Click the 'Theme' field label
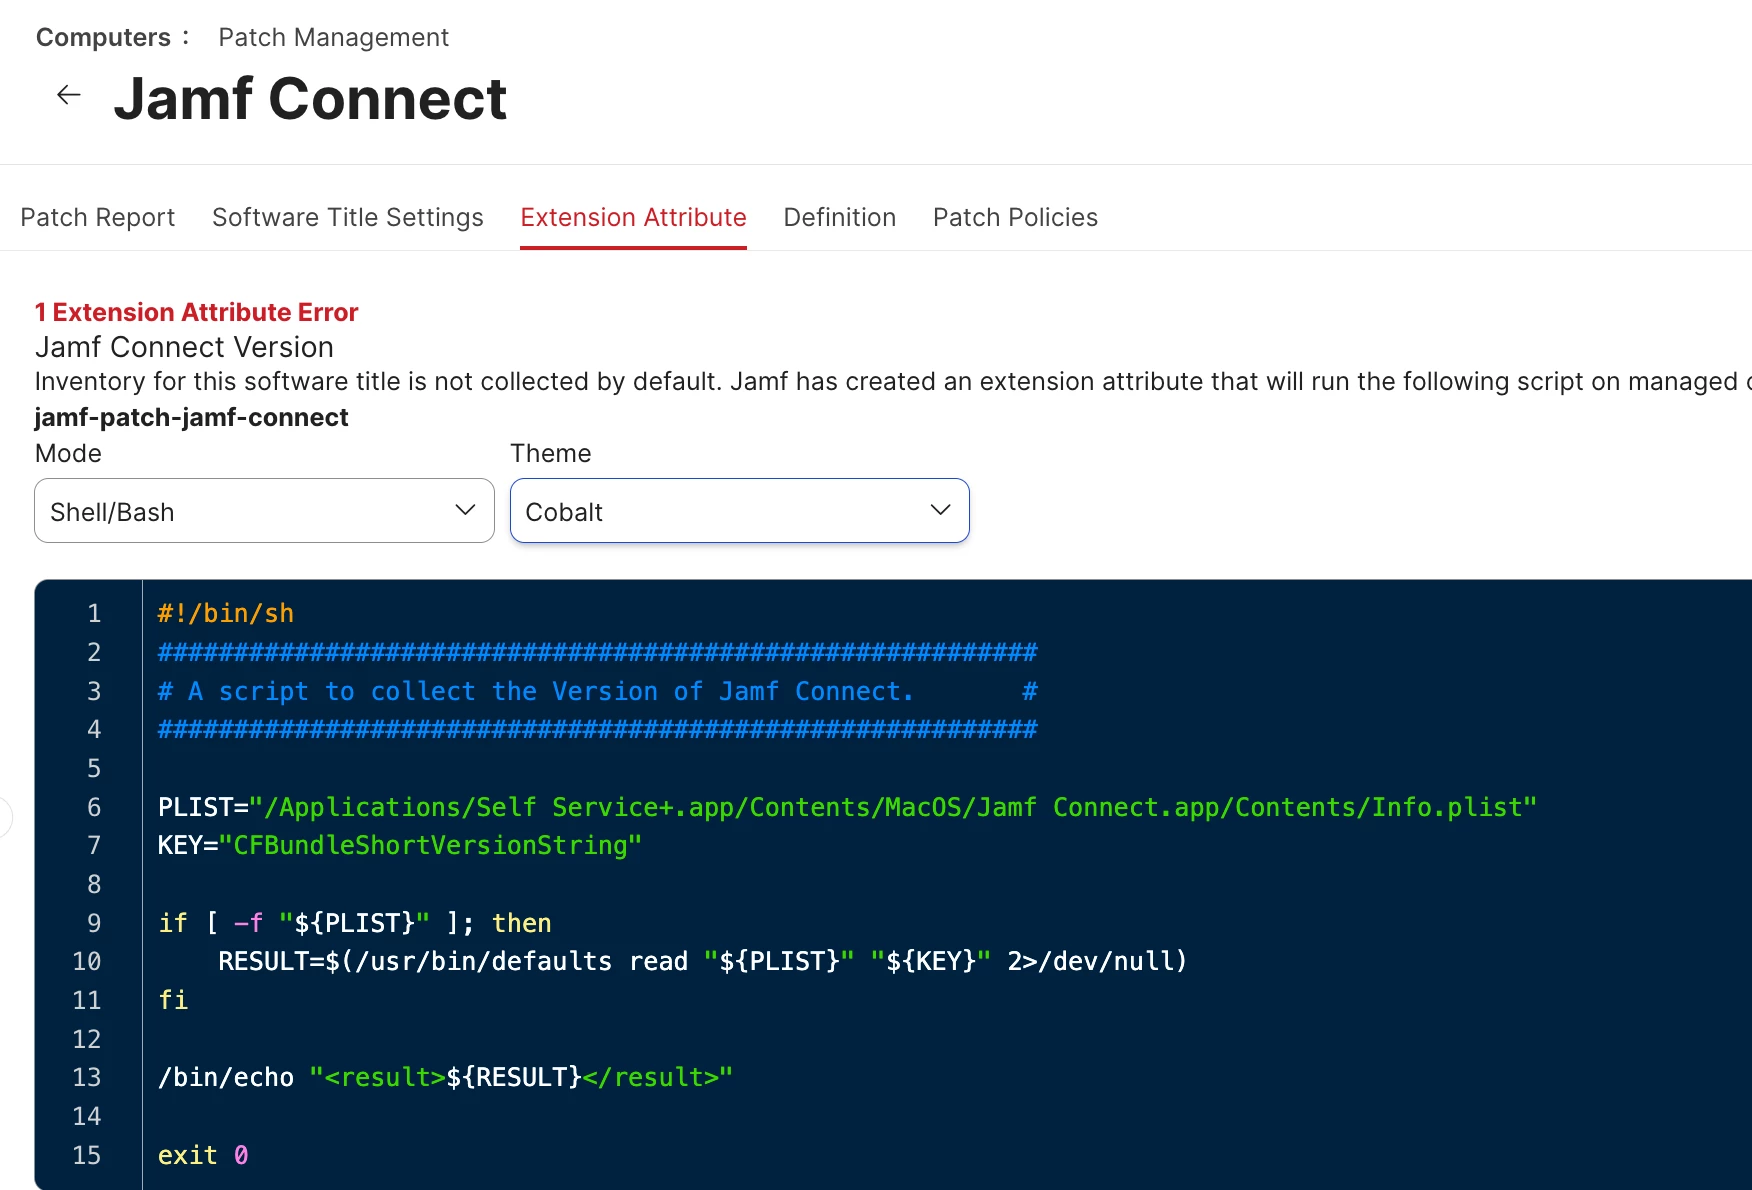The image size is (1752, 1190). pyautogui.click(x=550, y=453)
